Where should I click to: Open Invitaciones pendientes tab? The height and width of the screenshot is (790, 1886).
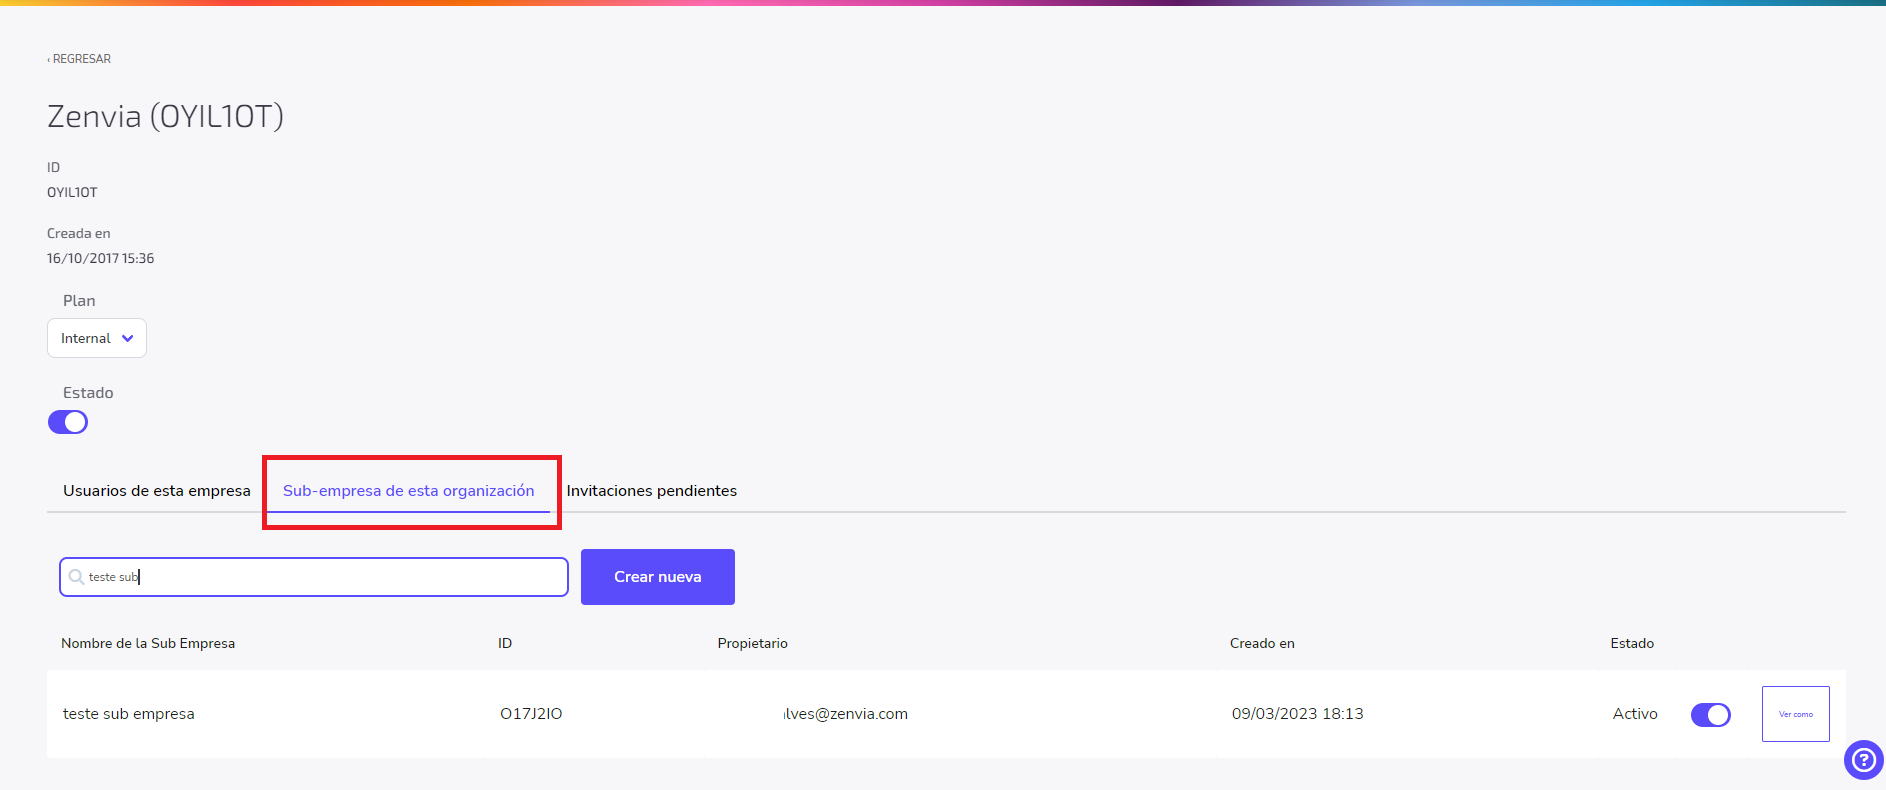[x=652, y=491]
